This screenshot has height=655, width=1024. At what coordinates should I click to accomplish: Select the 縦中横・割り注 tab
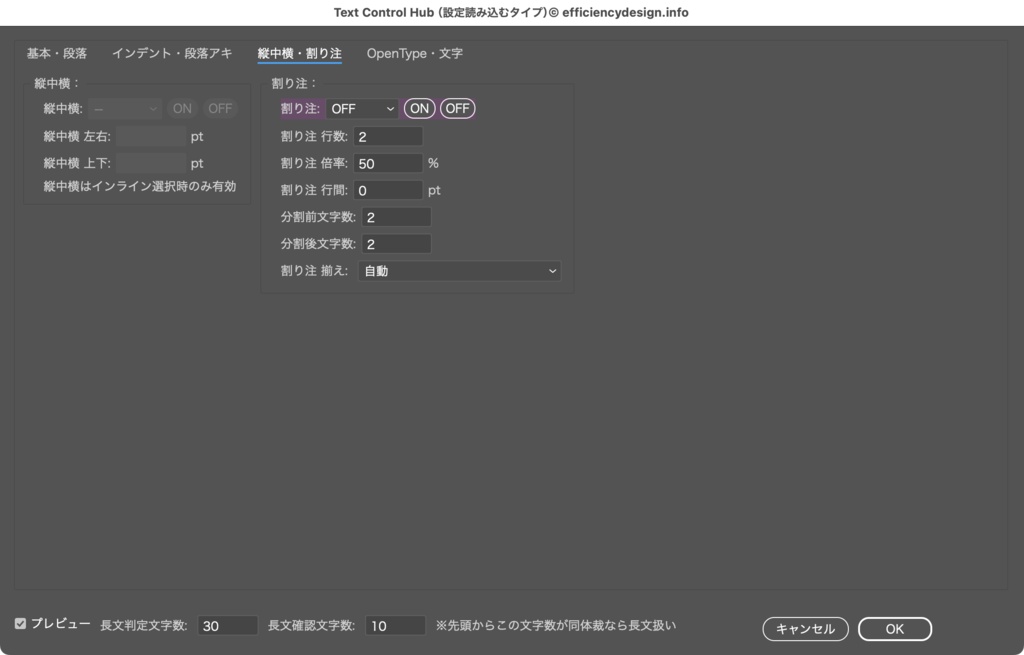[299, 54]
